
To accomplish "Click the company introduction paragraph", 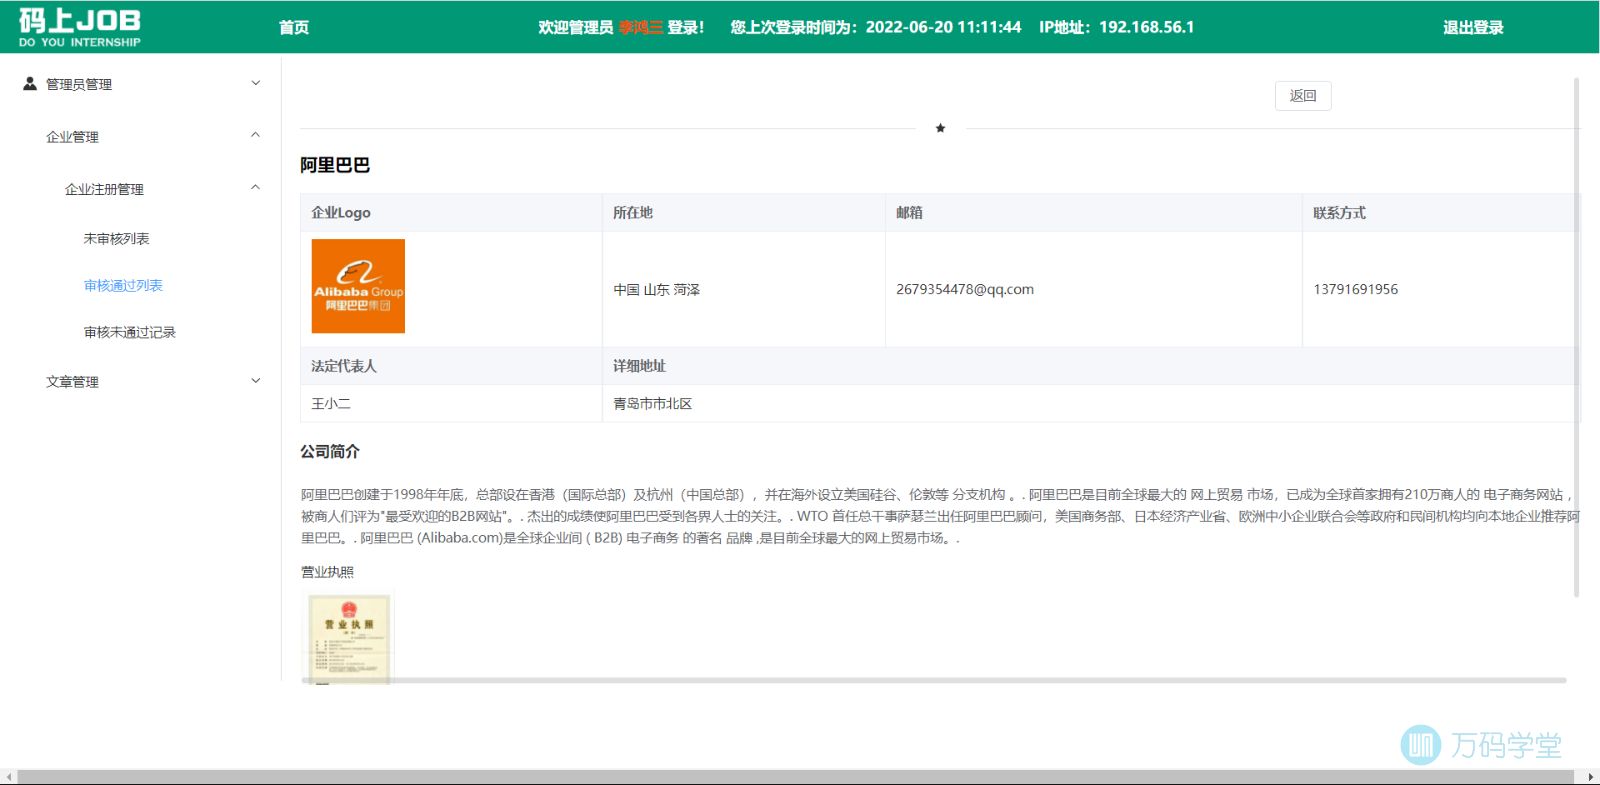I will [x=940, y=516].
